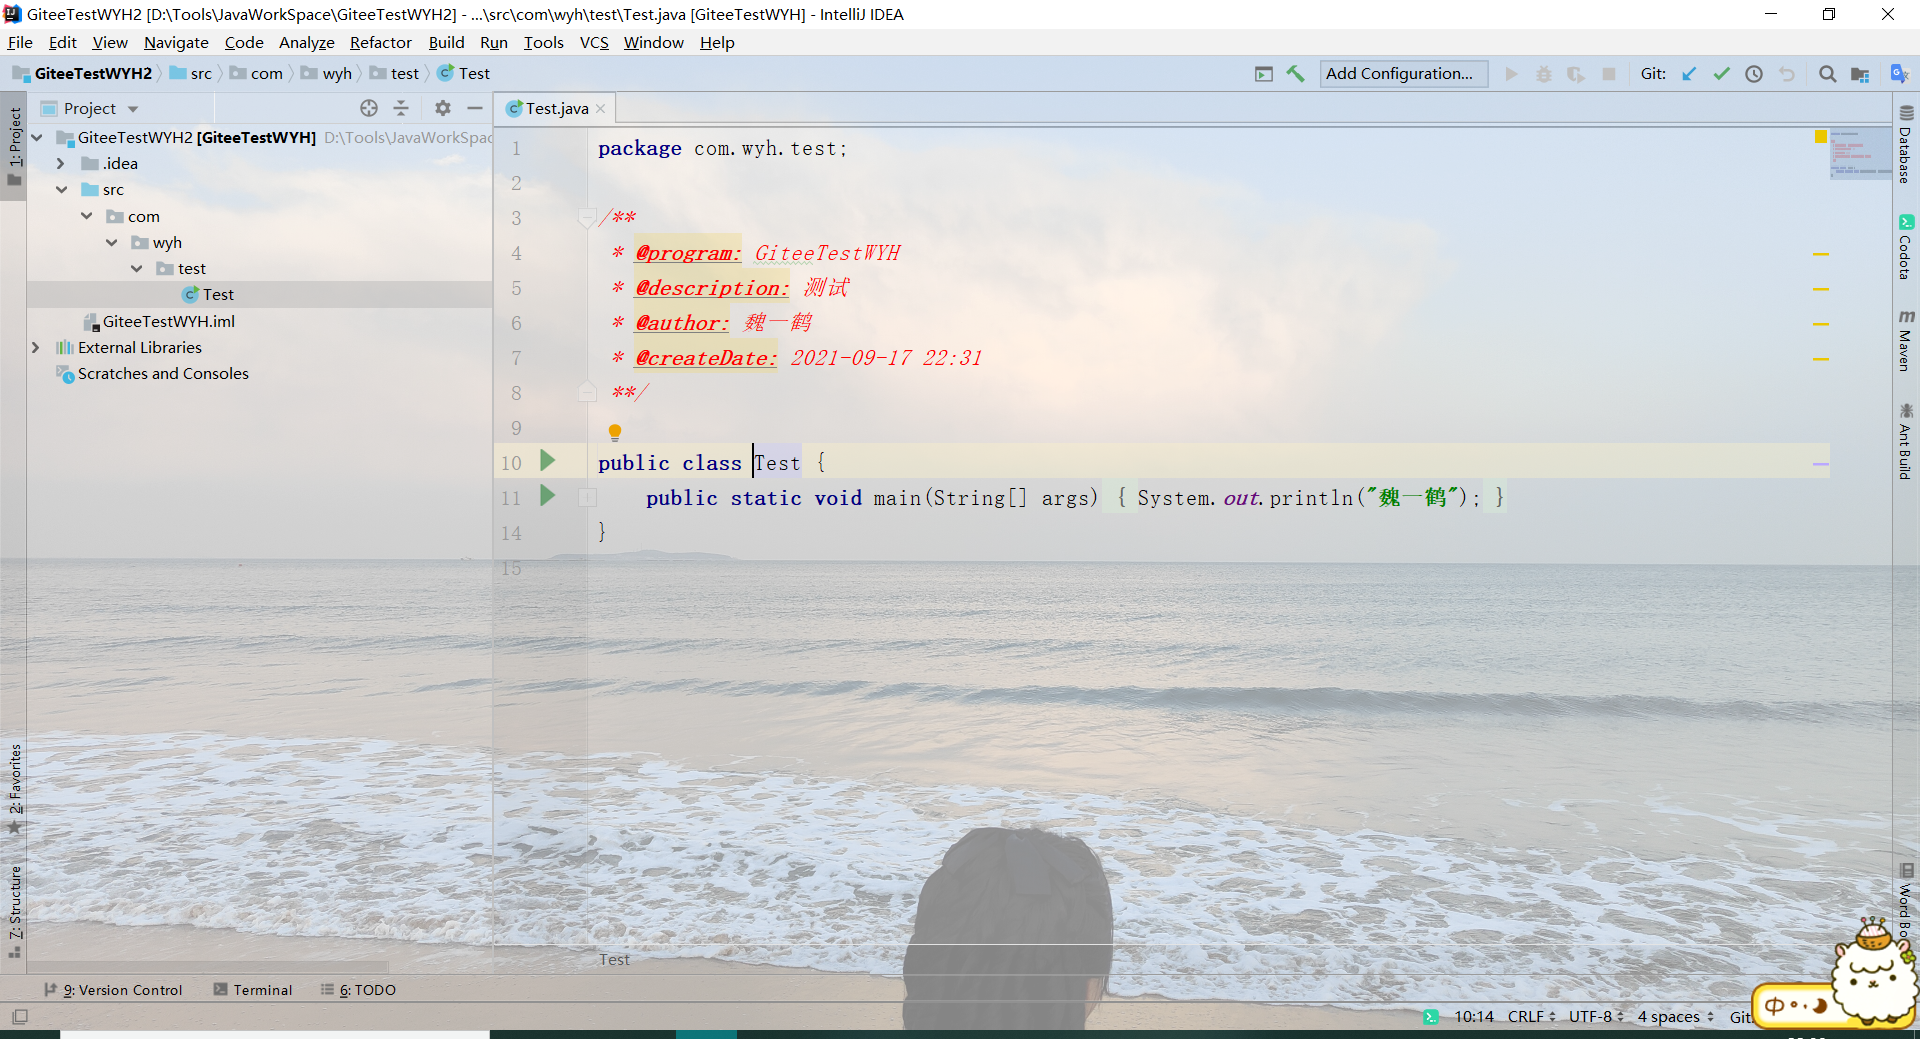1920x1039 pixels.
Task: Click Collapse All icon in Project panel
Action: (x=401, y=108)
